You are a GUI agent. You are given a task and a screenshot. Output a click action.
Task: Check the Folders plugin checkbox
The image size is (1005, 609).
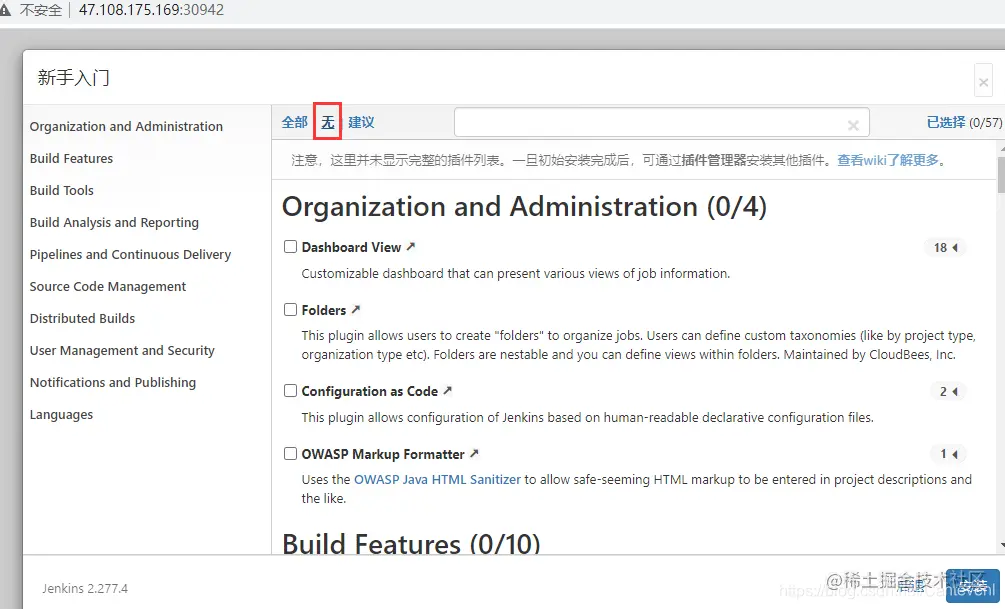[x=290, y=310]
